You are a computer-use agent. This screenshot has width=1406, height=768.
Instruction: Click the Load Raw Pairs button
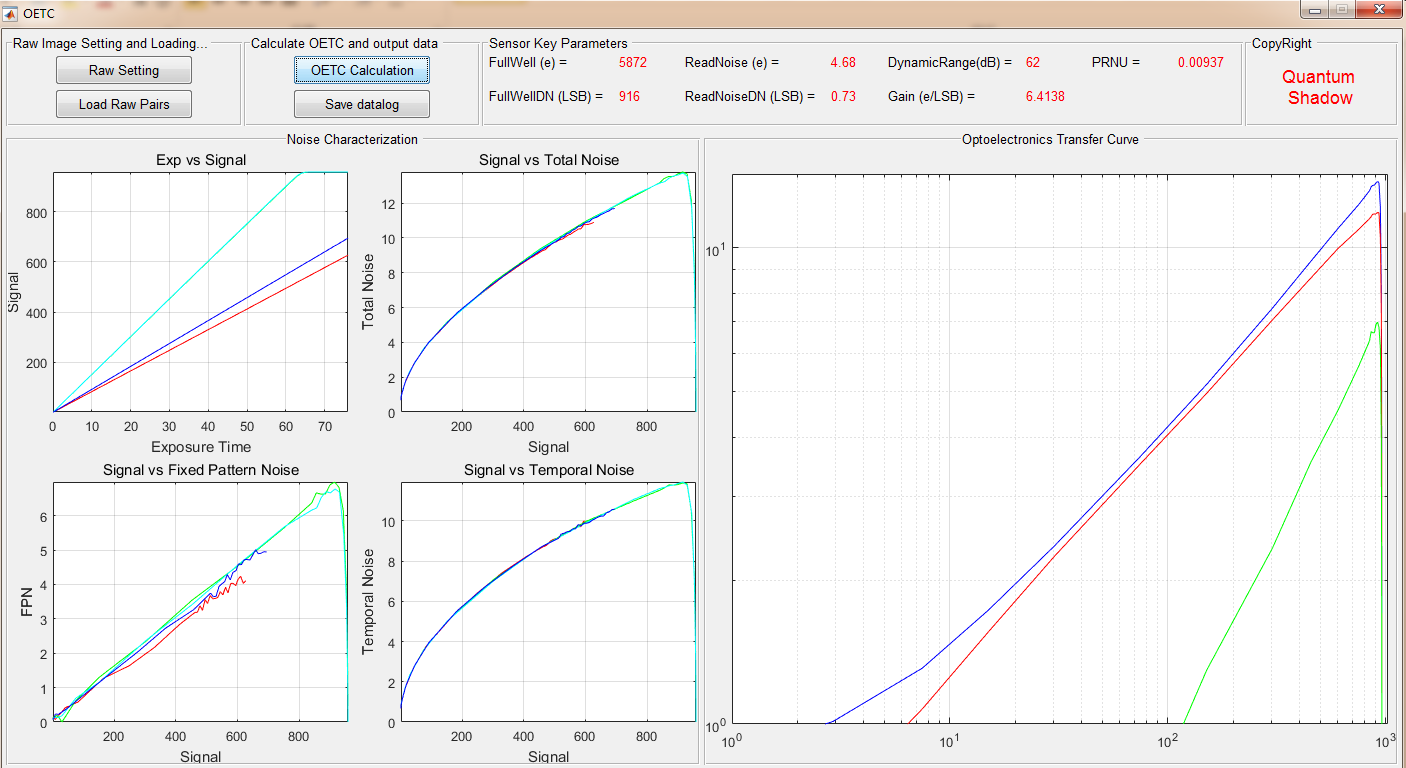coord(124,104)
